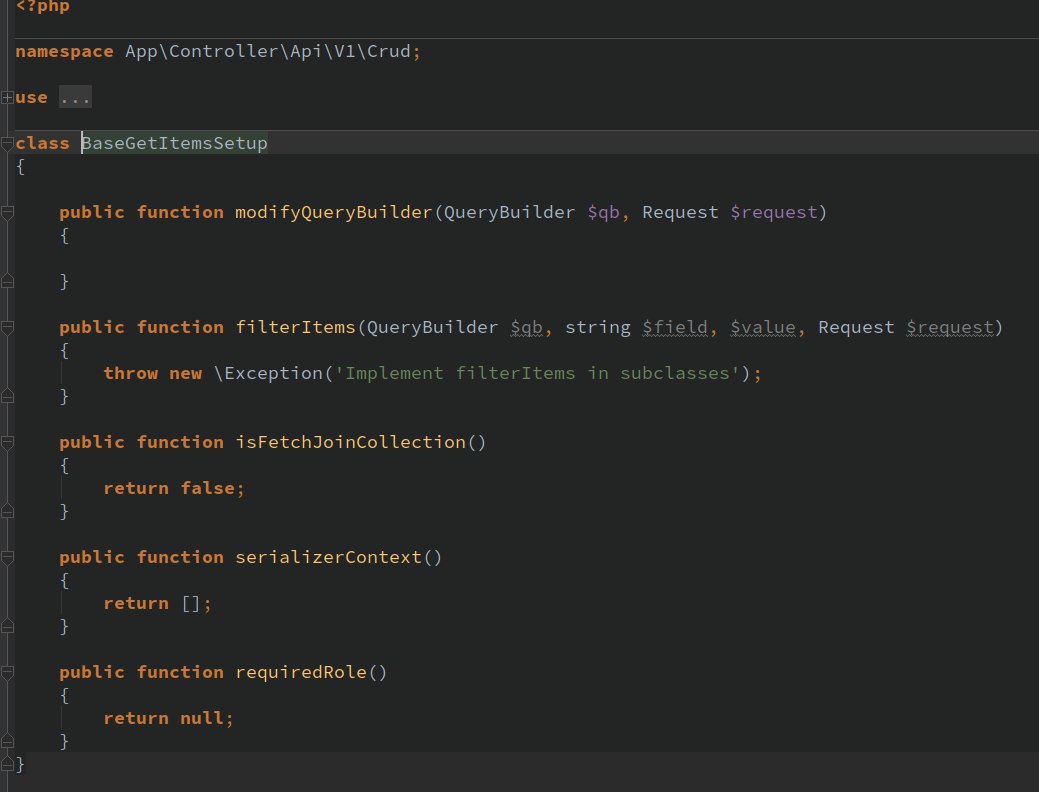The height and width of the screenshot is (792, 1039).
Task: Click requiredRole closing fold marker
Action: coord(7,741)
